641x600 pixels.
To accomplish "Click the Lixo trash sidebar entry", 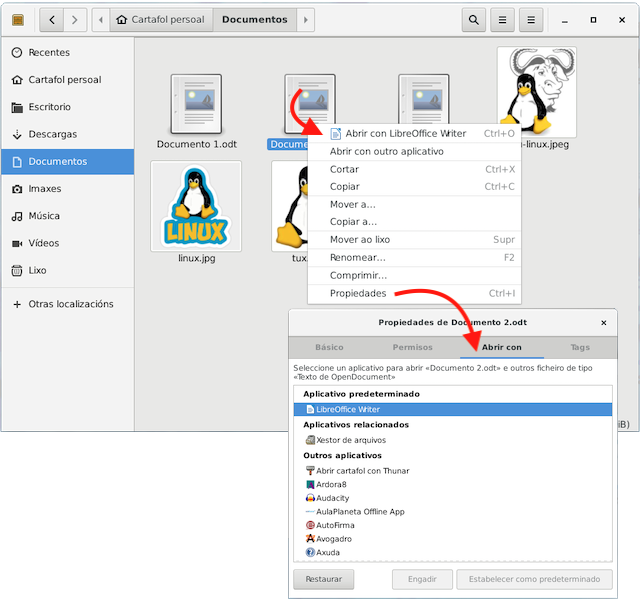I will coord(37,270).
